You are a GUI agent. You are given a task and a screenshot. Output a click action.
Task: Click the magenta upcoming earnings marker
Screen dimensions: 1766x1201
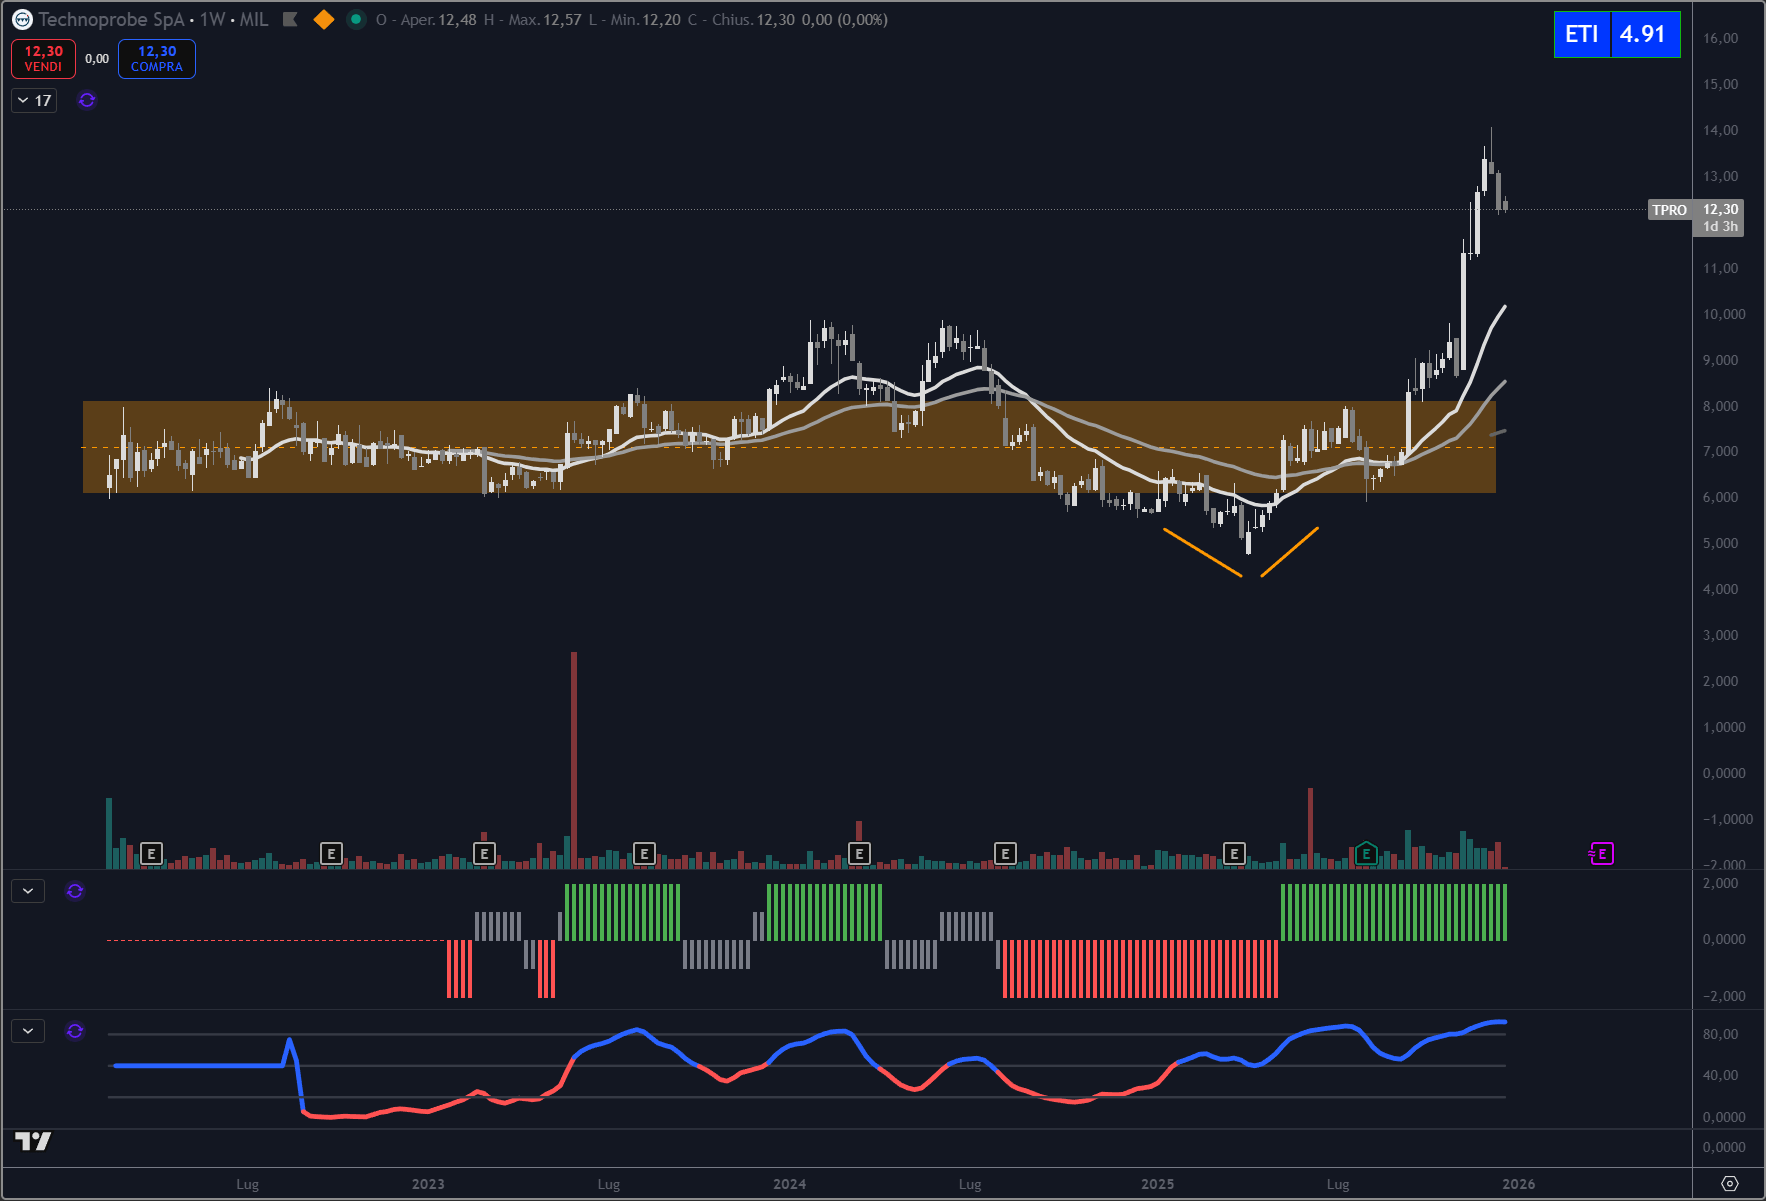1601,854
